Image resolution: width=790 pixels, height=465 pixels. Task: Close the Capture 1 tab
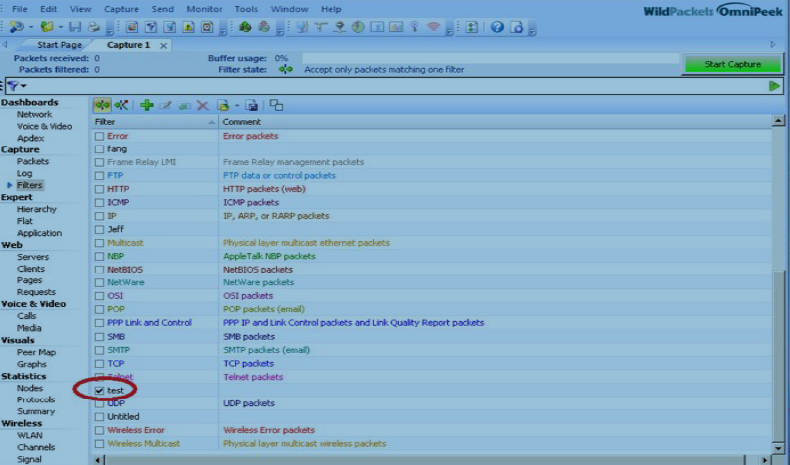click(x=163, y=45)
